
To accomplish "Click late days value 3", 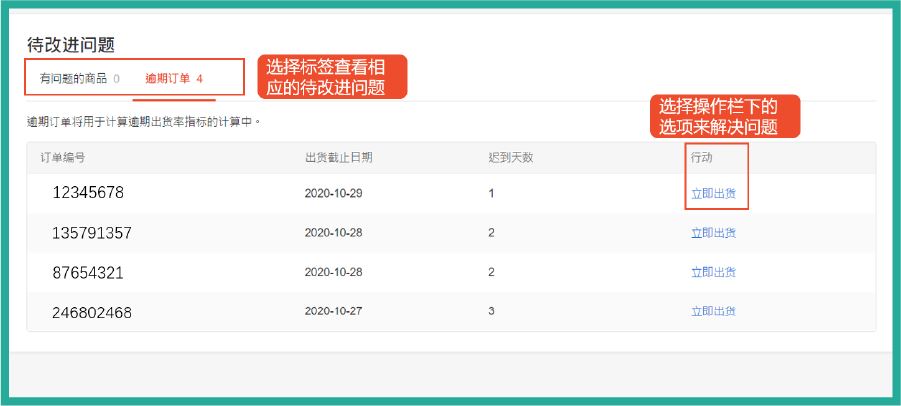I will pos(491,311).
